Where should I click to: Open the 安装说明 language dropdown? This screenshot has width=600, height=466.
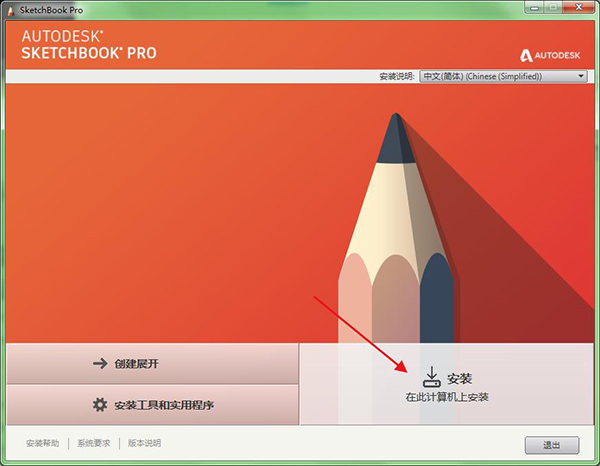point(503,76)
